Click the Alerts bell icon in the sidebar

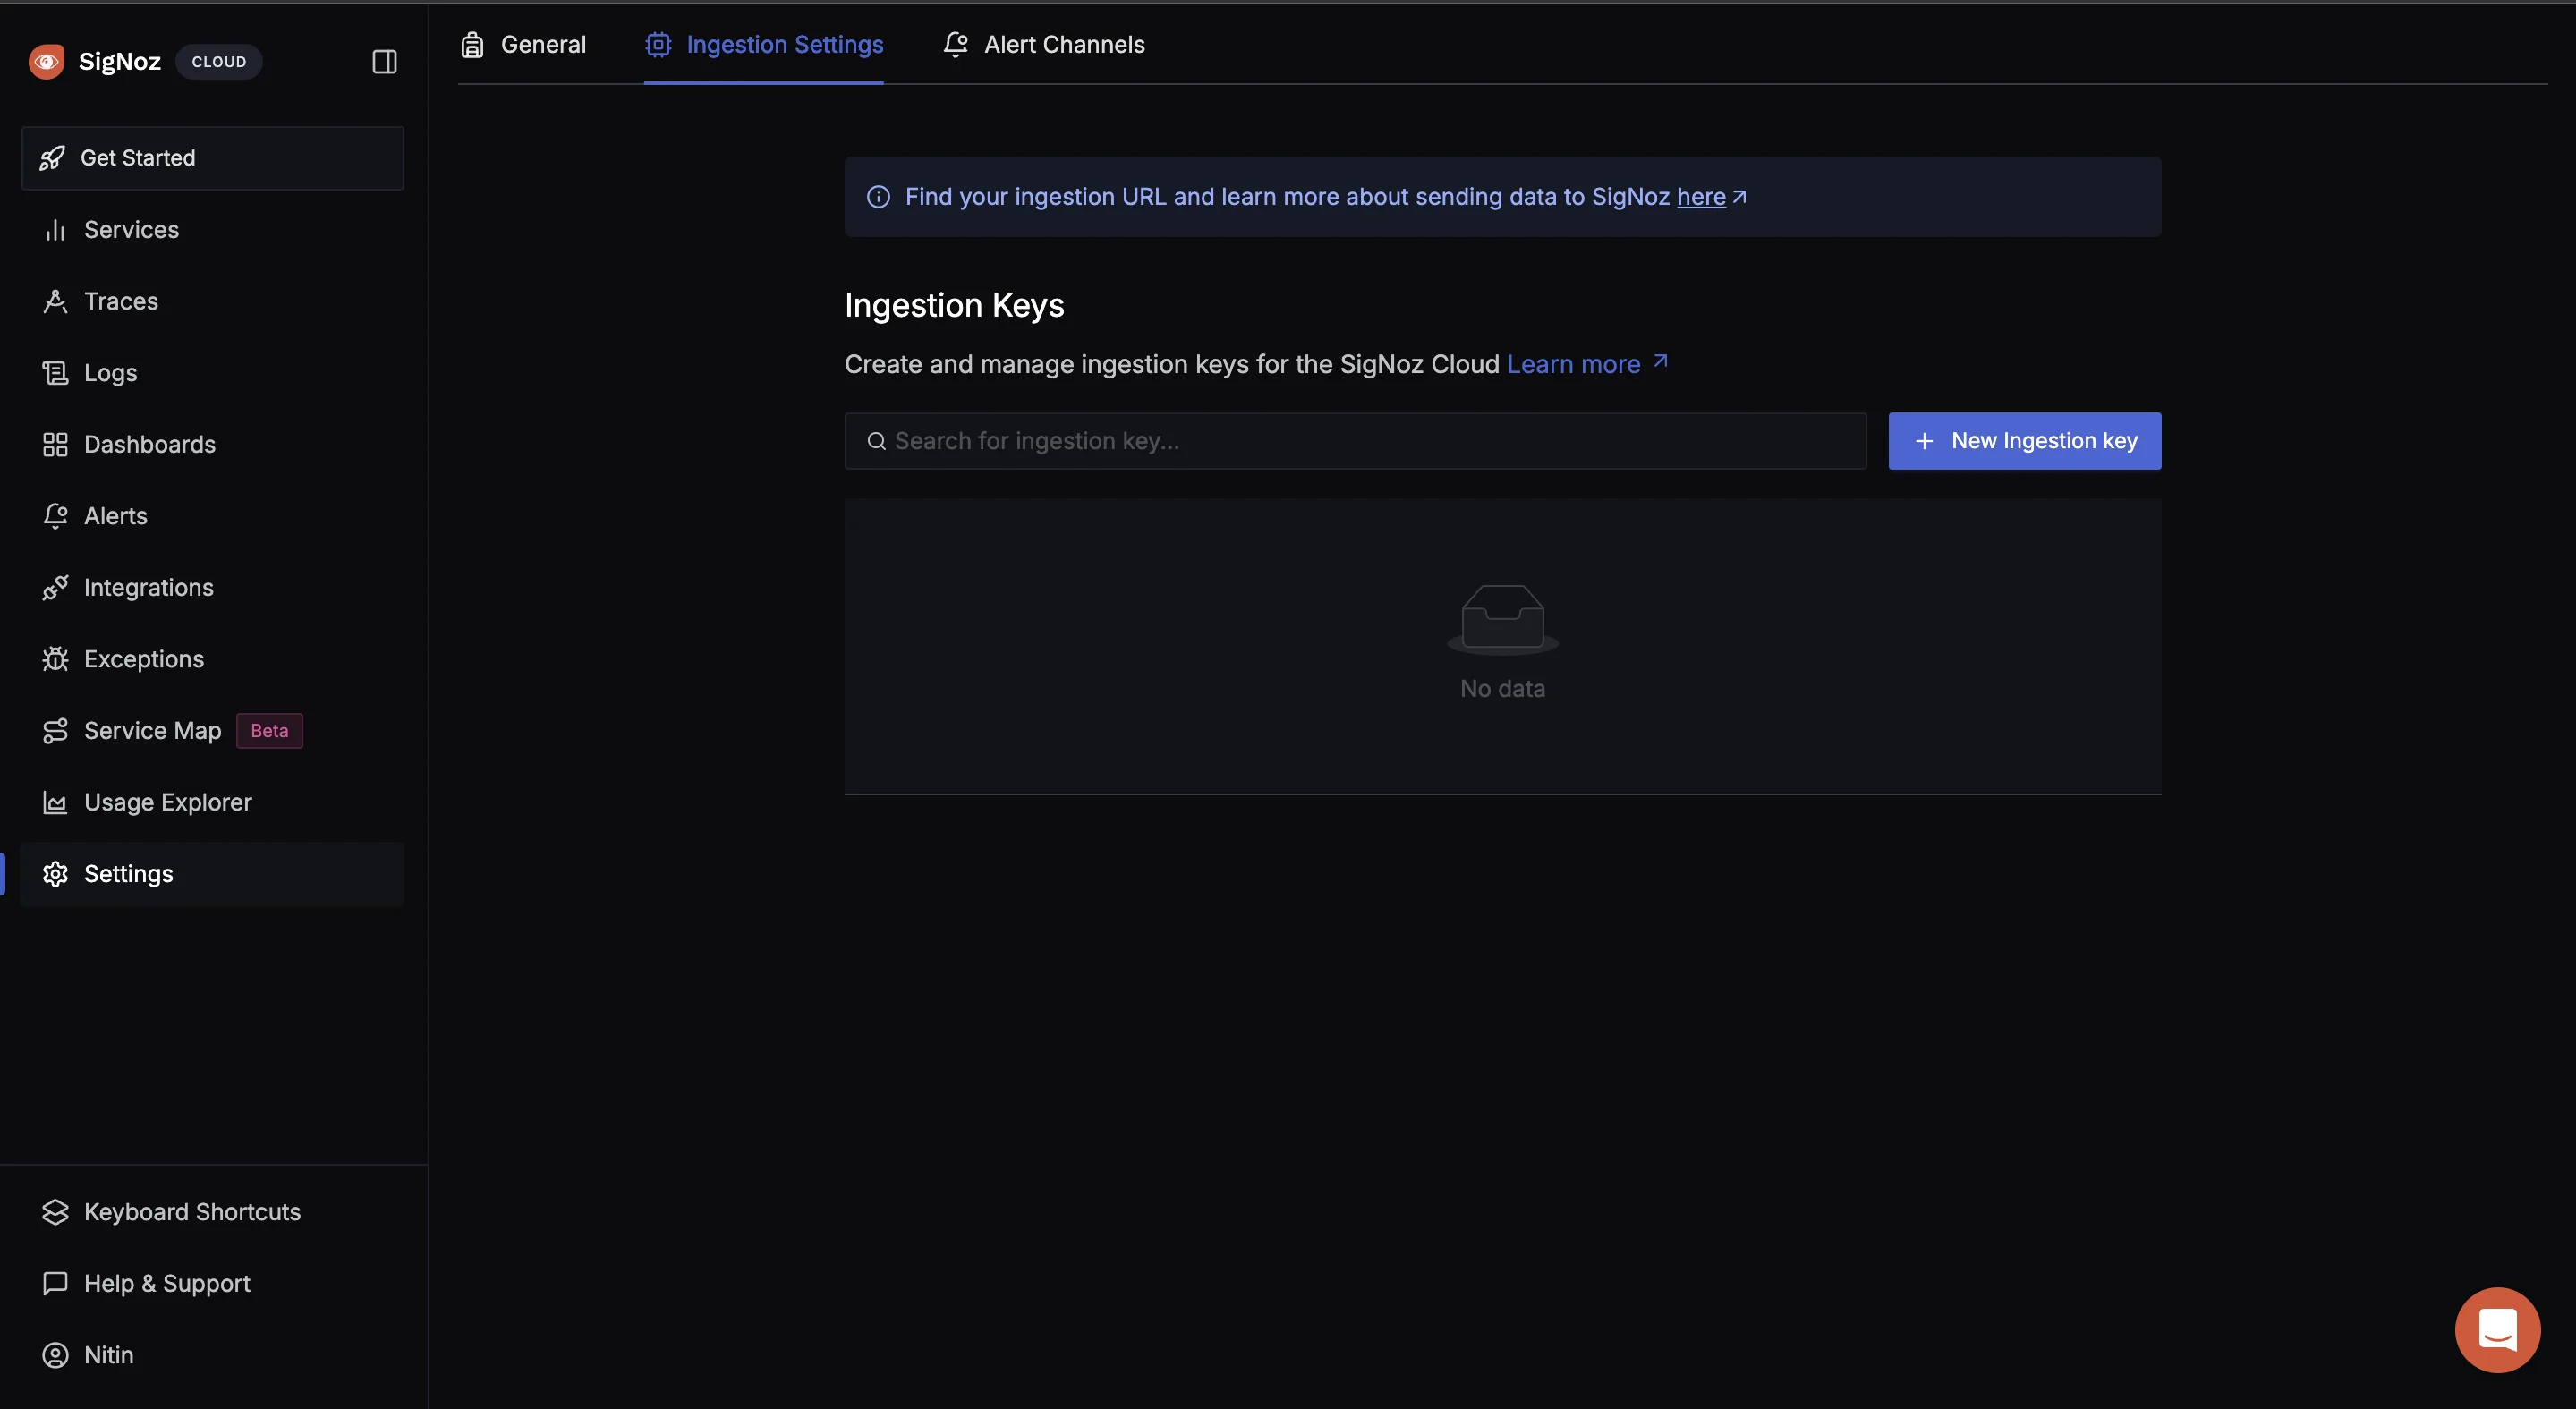pos(55,516)
